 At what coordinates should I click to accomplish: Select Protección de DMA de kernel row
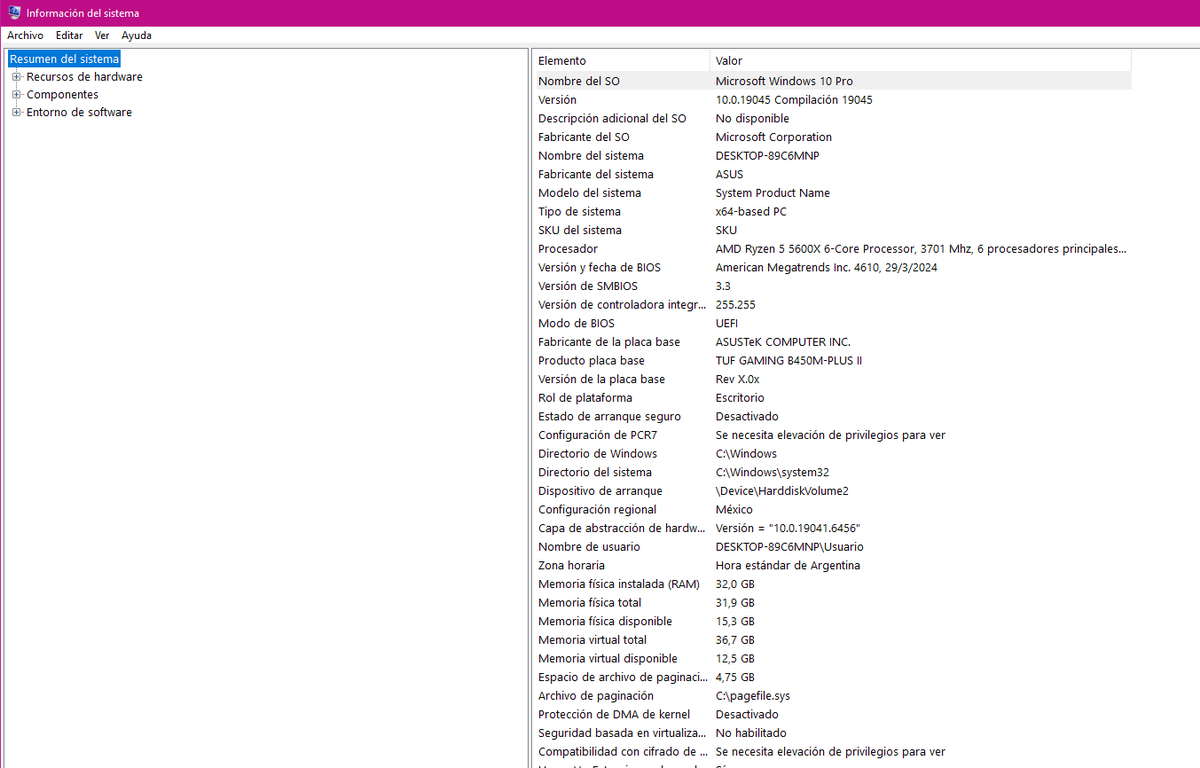coord(832,715)
